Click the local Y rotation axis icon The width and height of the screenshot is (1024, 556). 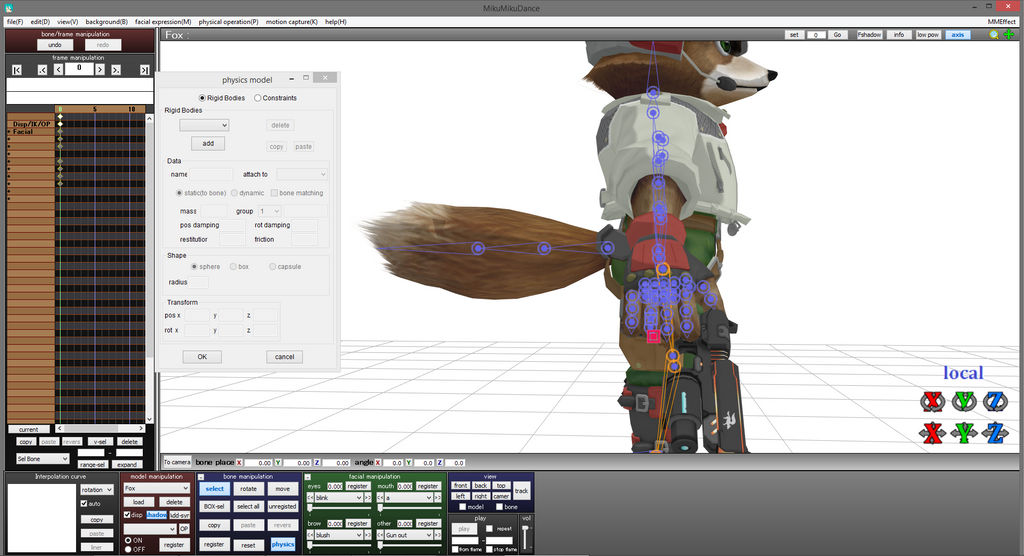964,401
